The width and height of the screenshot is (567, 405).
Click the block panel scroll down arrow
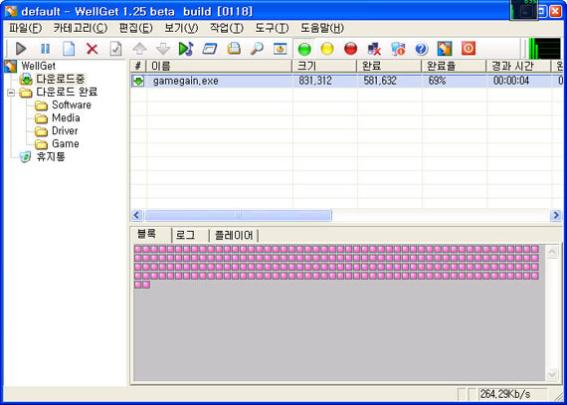(x=552, y=374)
